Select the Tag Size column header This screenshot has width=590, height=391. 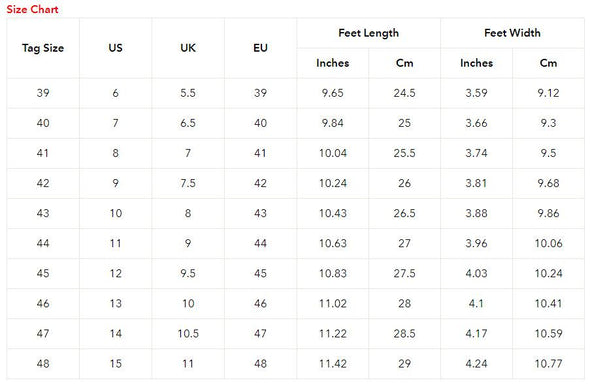tap(43, 48)
